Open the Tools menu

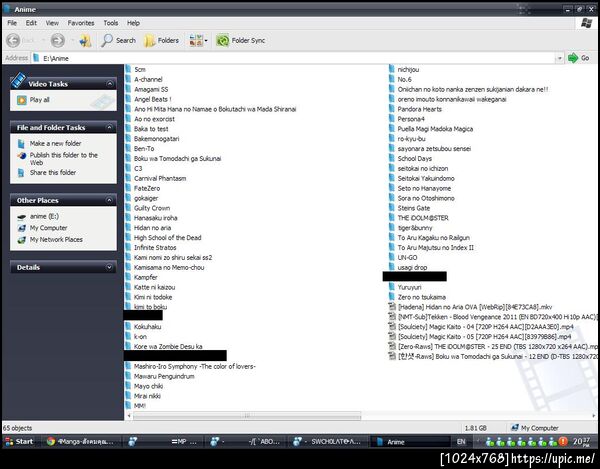[x=111, y=23]
